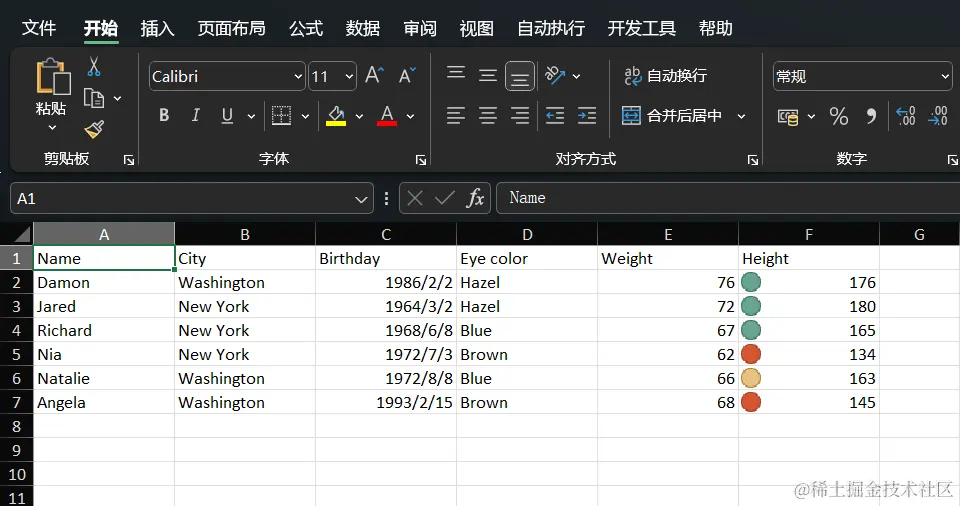Decrease decimal places icon

point(938,115)
